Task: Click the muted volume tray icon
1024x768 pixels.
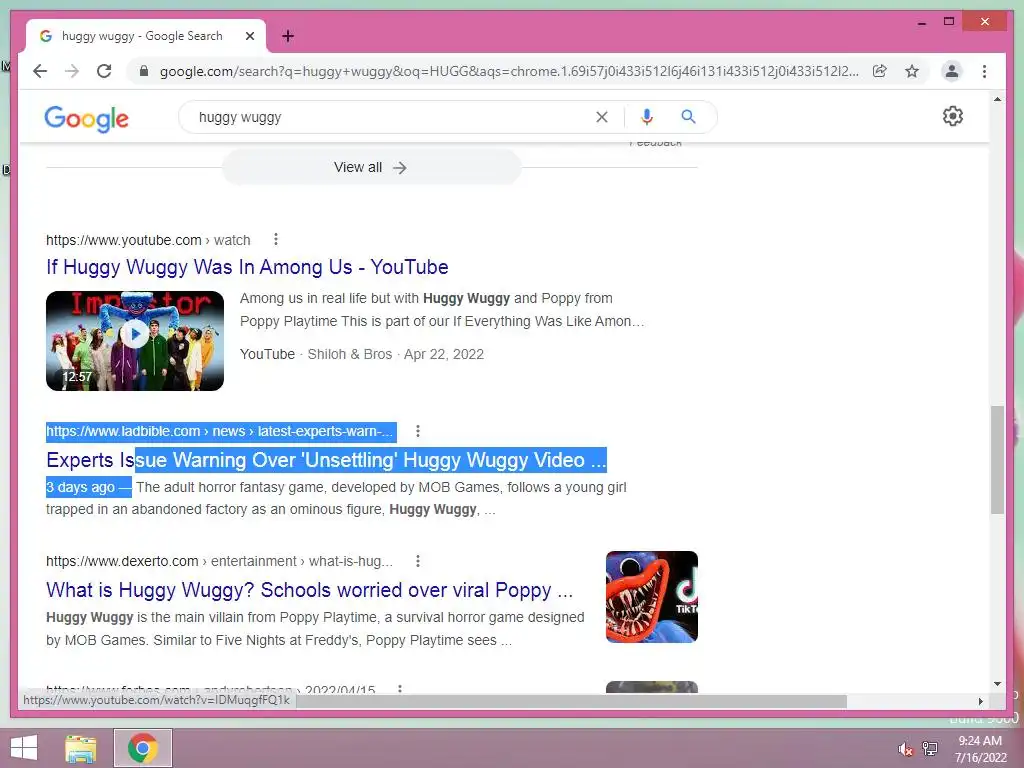Action: coord(905,748)
